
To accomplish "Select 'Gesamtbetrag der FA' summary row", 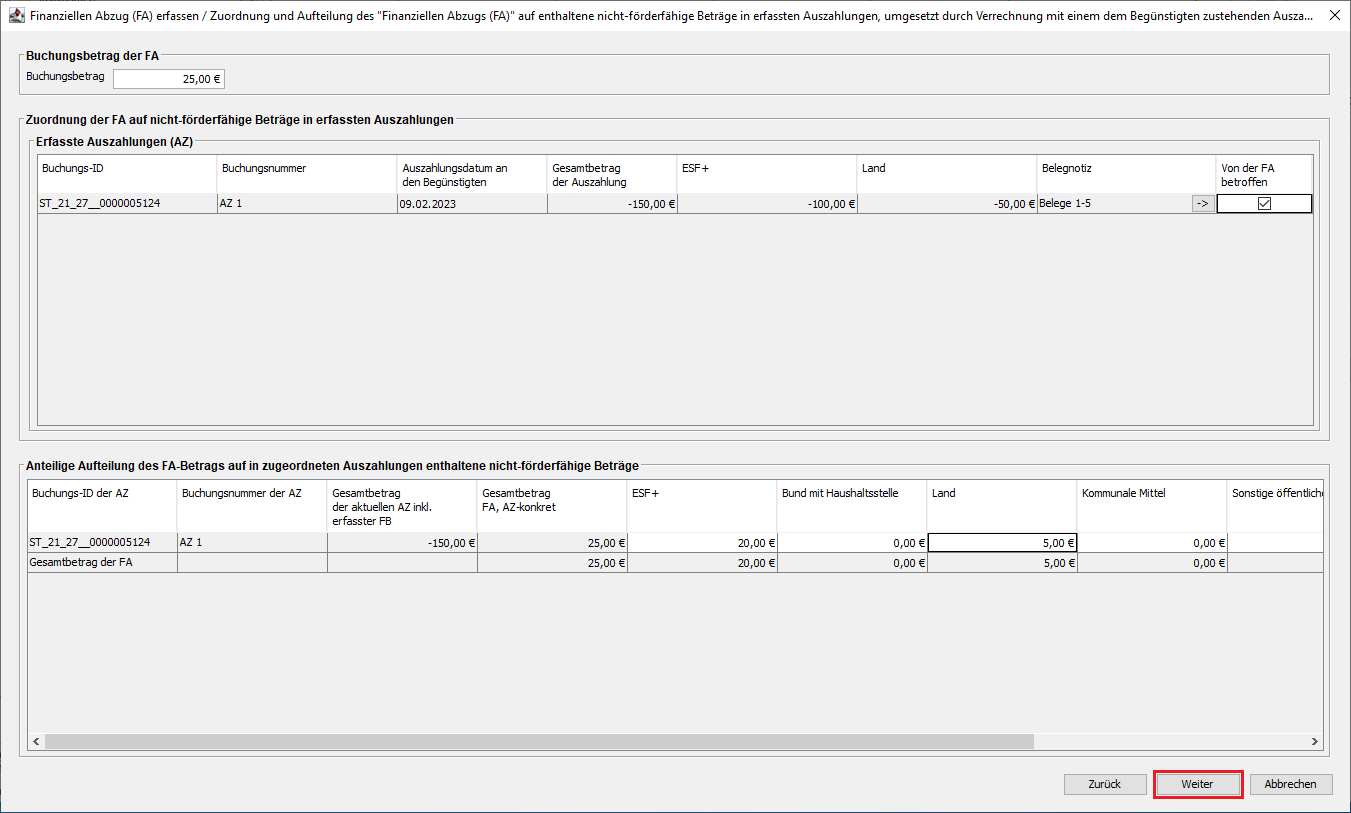I will 102,563.
